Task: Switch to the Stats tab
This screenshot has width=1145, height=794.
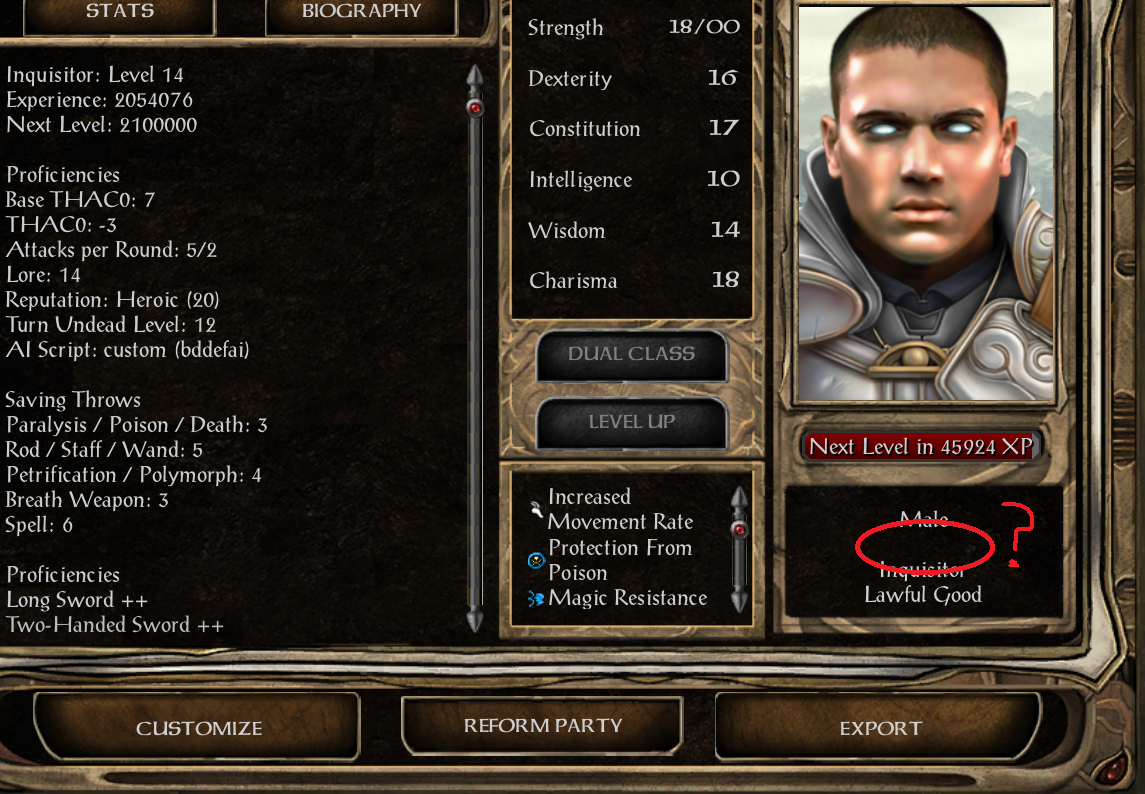Action: (120, 14)
